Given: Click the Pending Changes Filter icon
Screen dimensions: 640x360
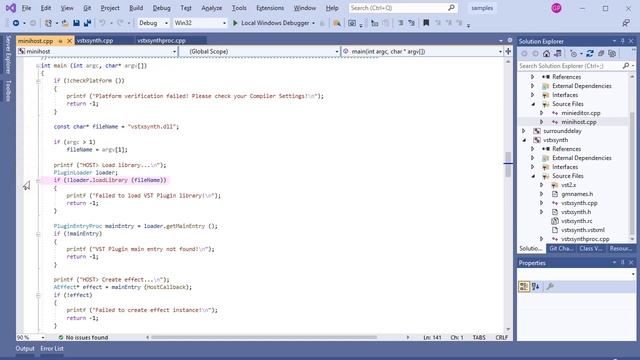Looking at the screenshot, I should [x=573, y=53].
